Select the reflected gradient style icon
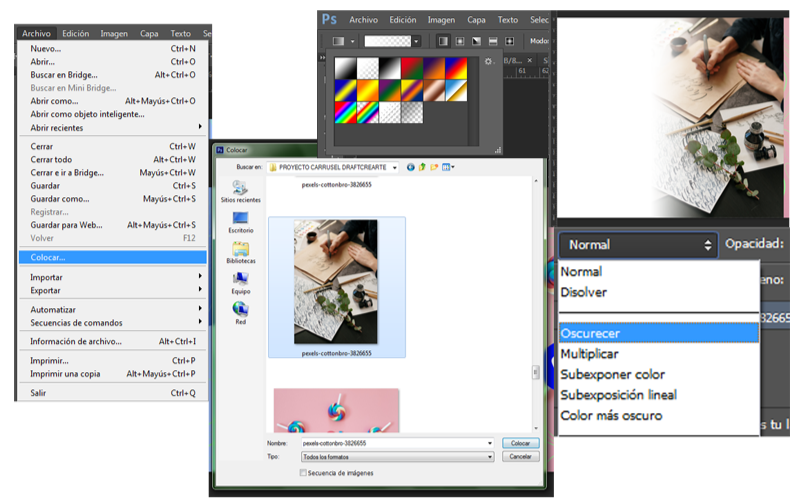Image resolution: width=800 pixels, height=502 pixels. 493,41
